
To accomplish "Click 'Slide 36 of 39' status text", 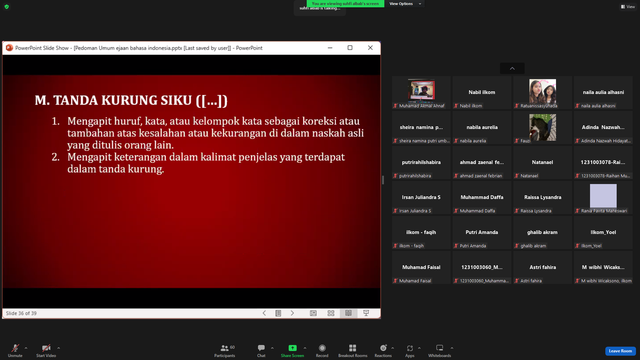I will [21, 313].
